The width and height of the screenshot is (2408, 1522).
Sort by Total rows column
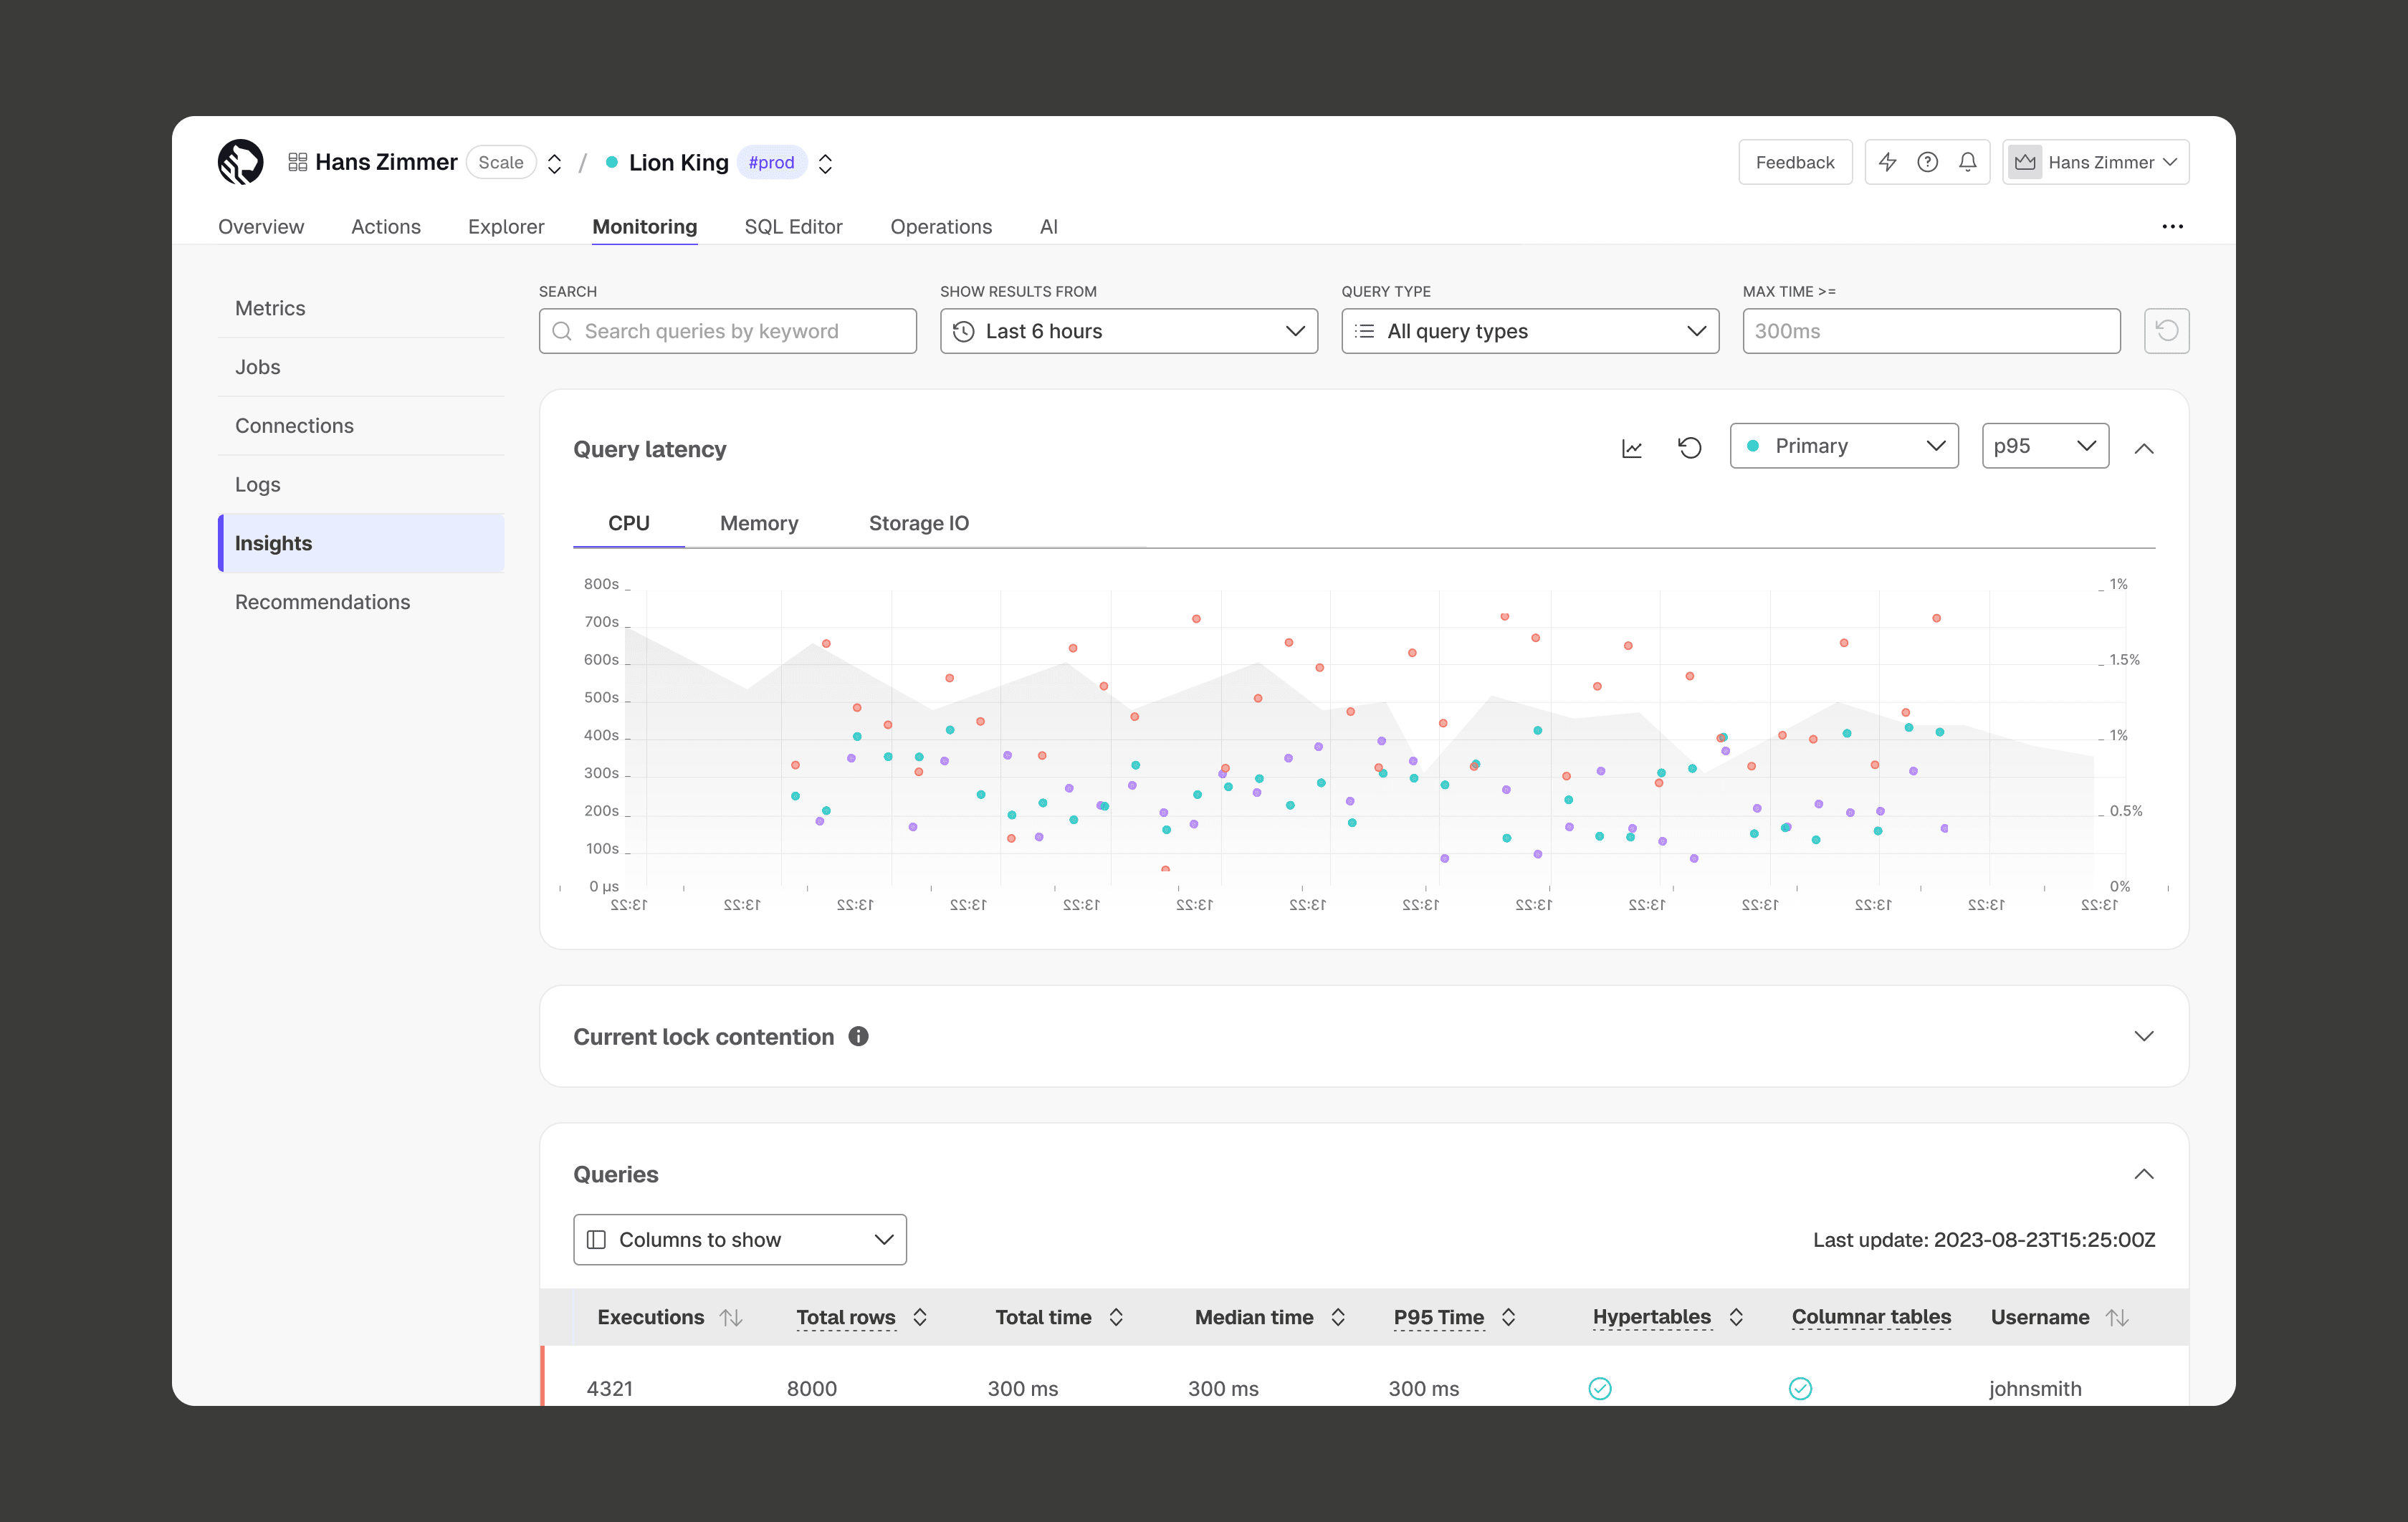click(x=920, y=1318)
